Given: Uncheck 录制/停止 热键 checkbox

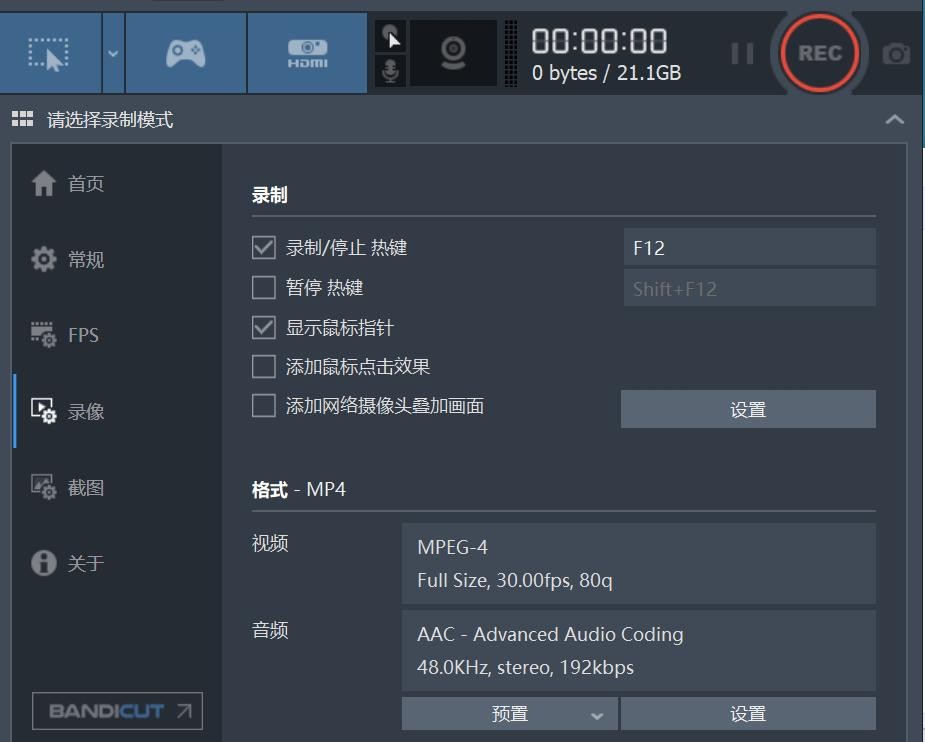Looking at the screenshot, I should [x=264, y=248].
